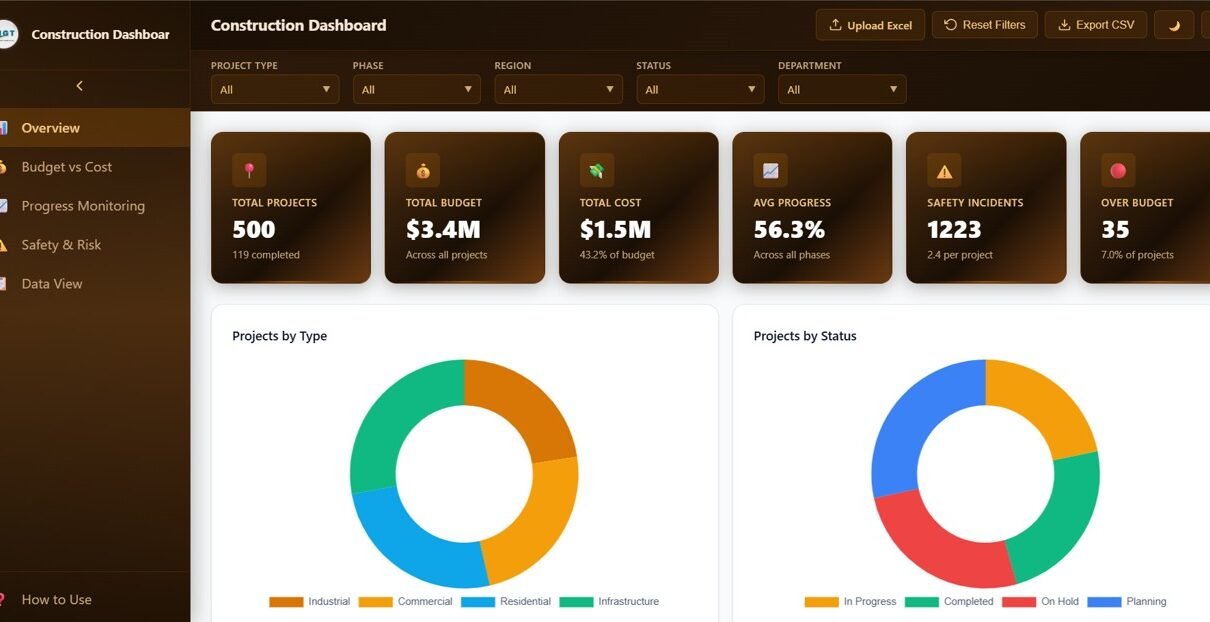Open the Project Type dropdown
This screenshot has width=1210, height=622.
(275, 90)
